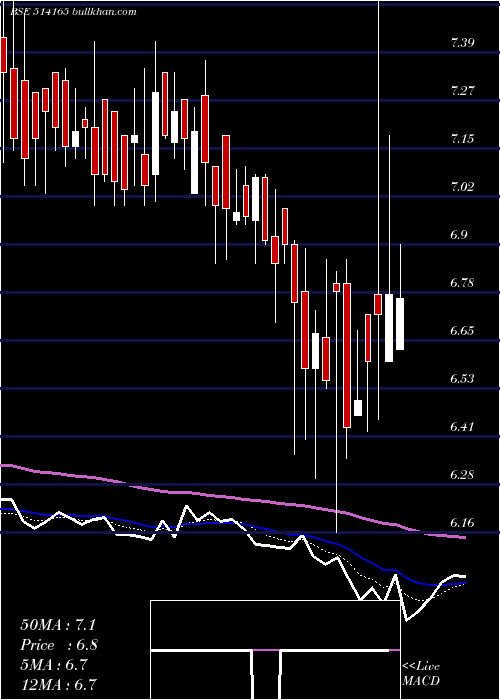Click the 7.15 price axis label
500x700 pixels.
(462, 139)
